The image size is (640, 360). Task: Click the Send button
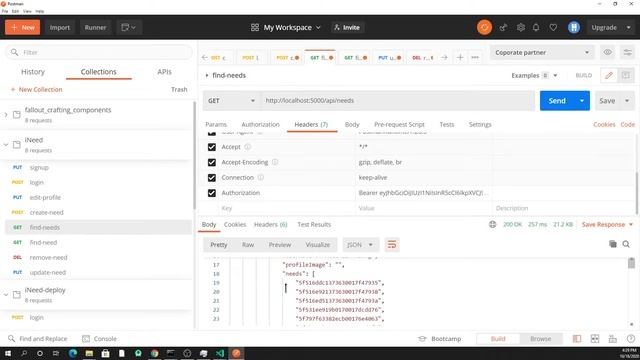pos(557,100)
